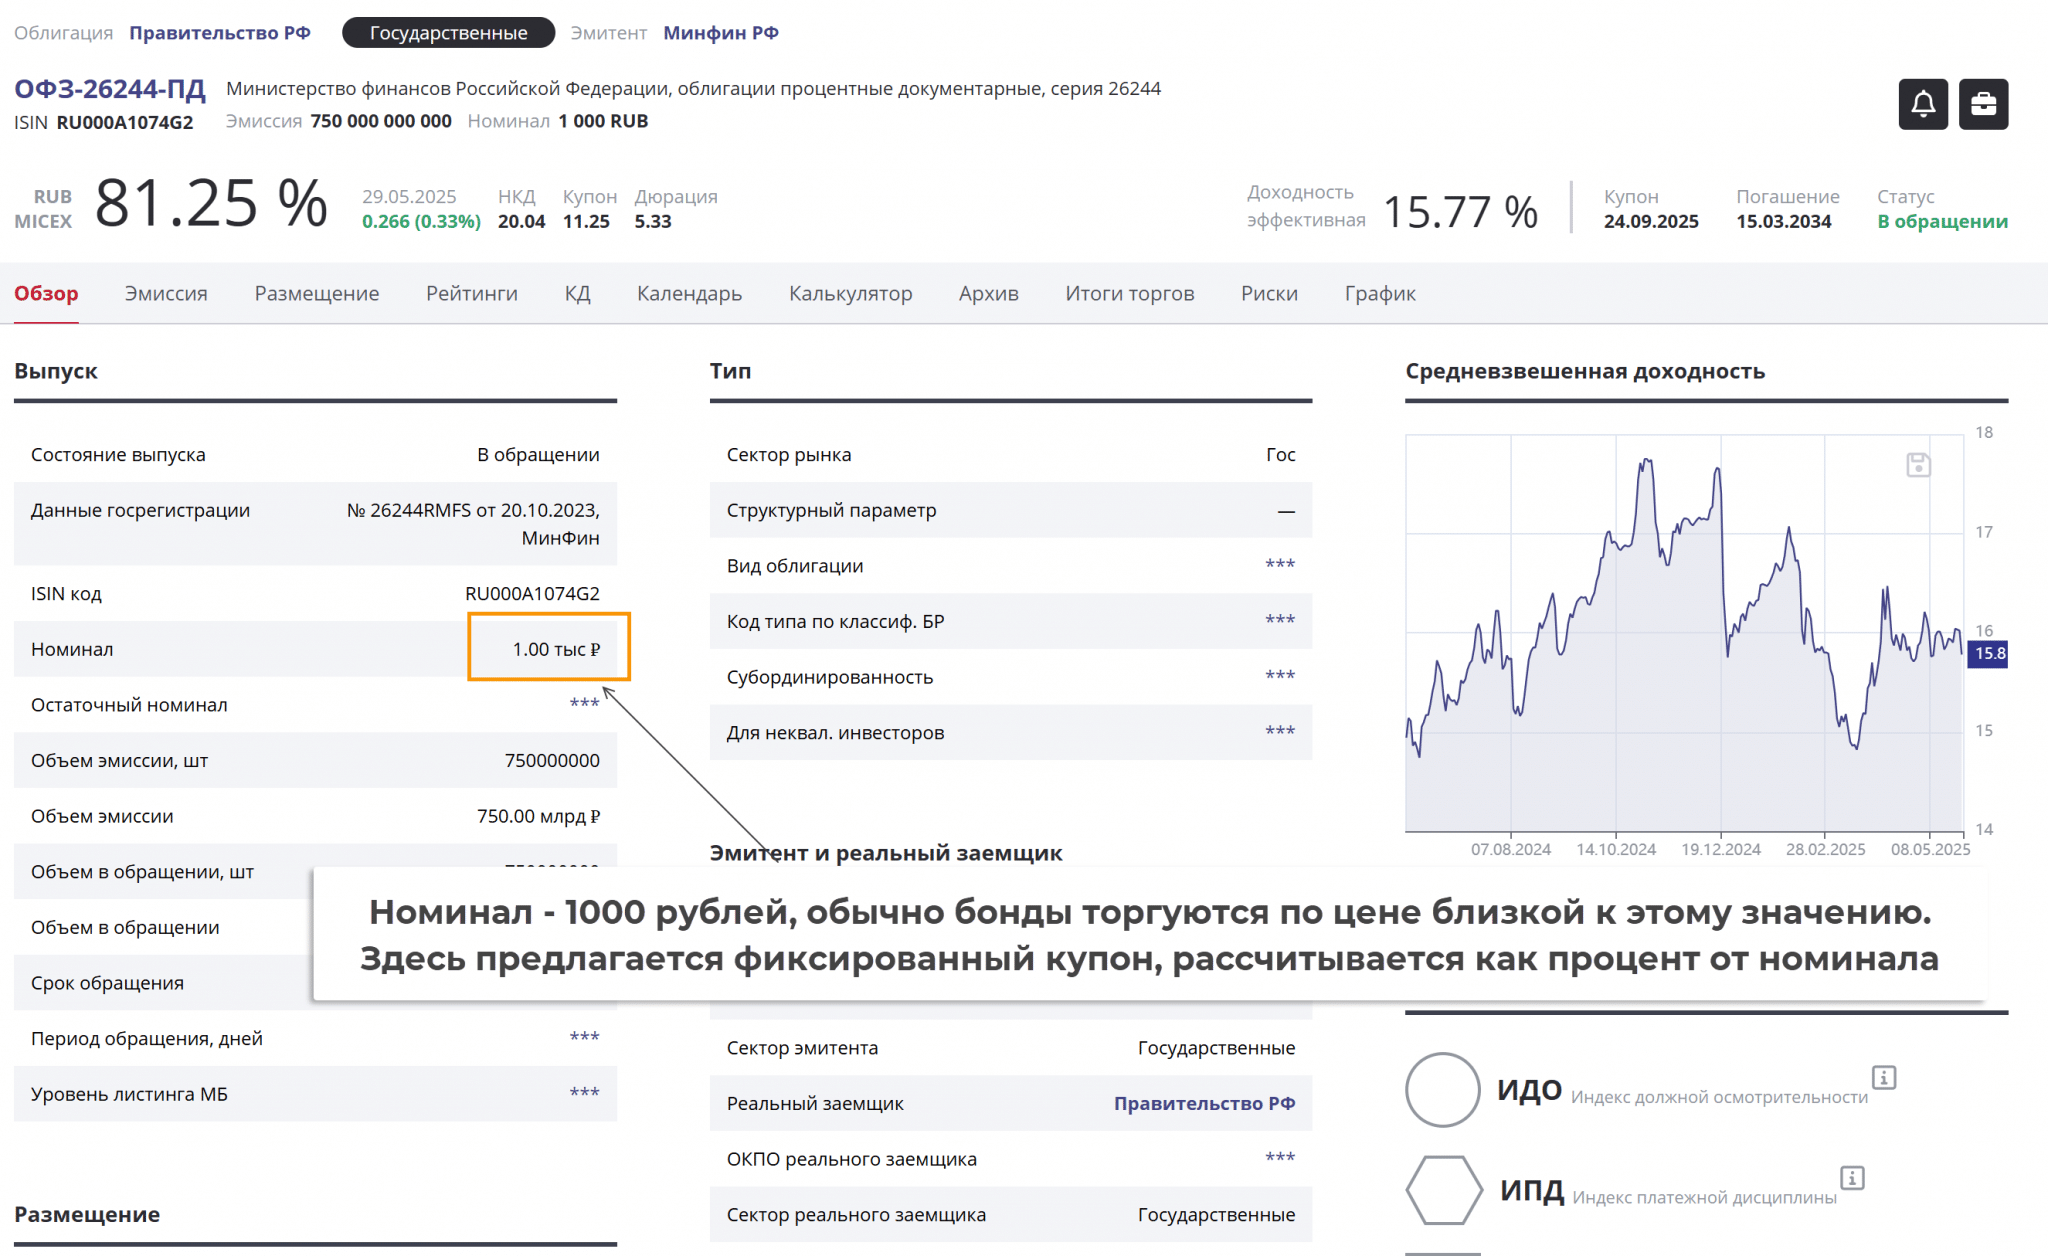This screenshot has height=1256, width=2048.
Task: Go to the Календарь tab
Action: [x=689, y=294]
